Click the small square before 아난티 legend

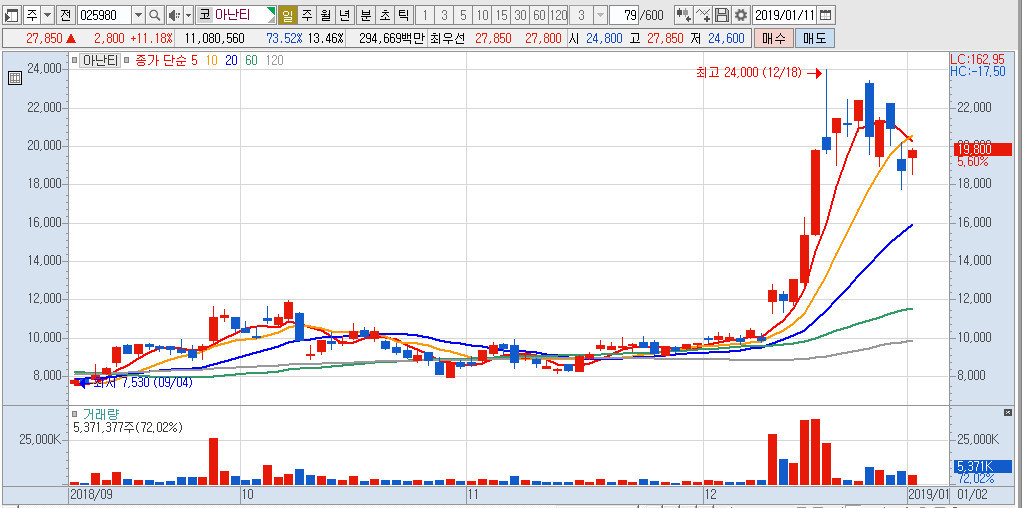click(x=74, y=61)
